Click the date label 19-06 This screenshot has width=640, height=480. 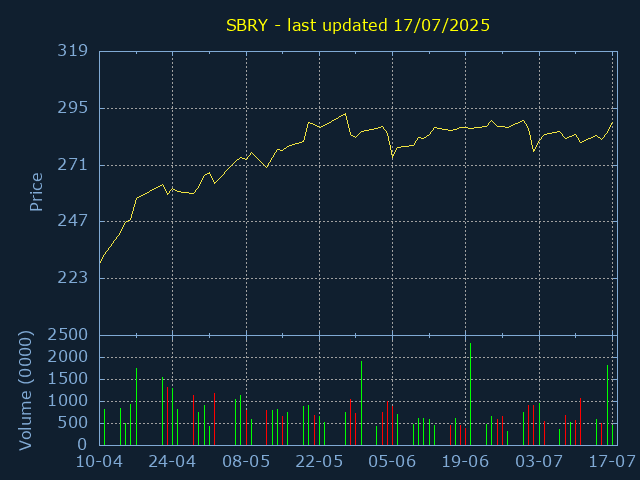click(x=465, y=462)
